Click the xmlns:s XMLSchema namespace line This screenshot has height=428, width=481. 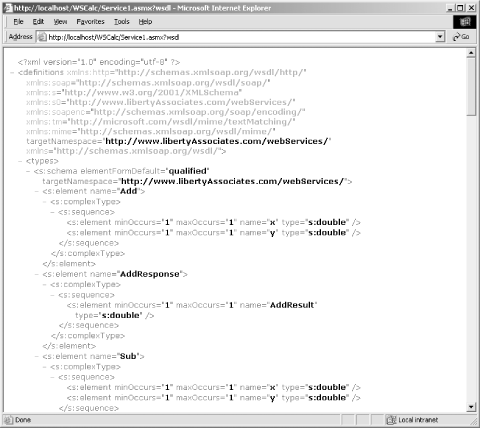pos(134,92)
